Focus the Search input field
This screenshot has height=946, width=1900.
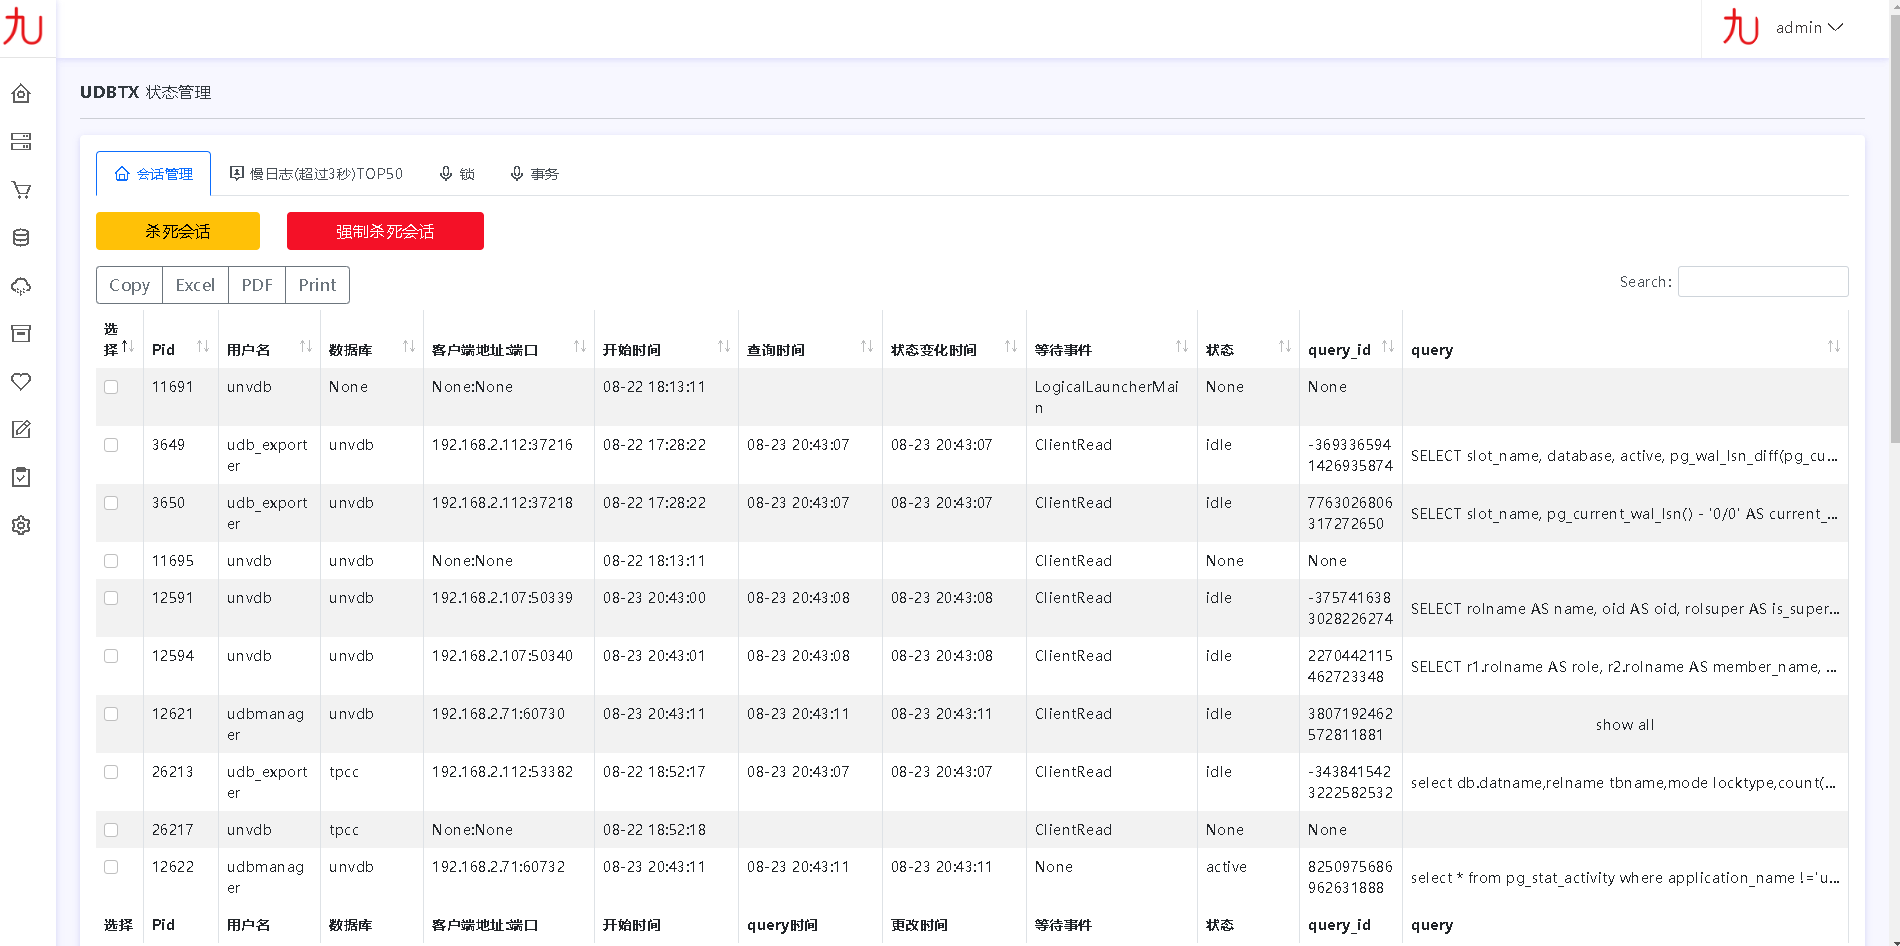1762,282
